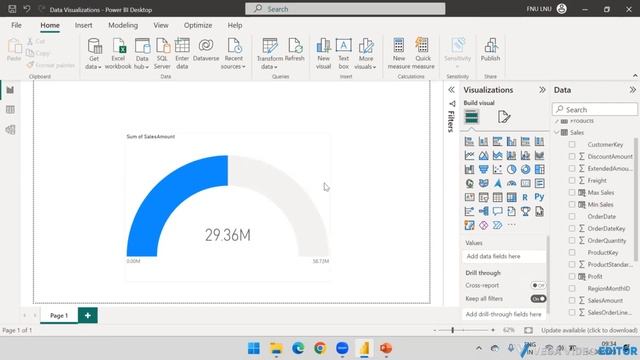Open the Modeling ribbon tab

(x=123, y=25)
